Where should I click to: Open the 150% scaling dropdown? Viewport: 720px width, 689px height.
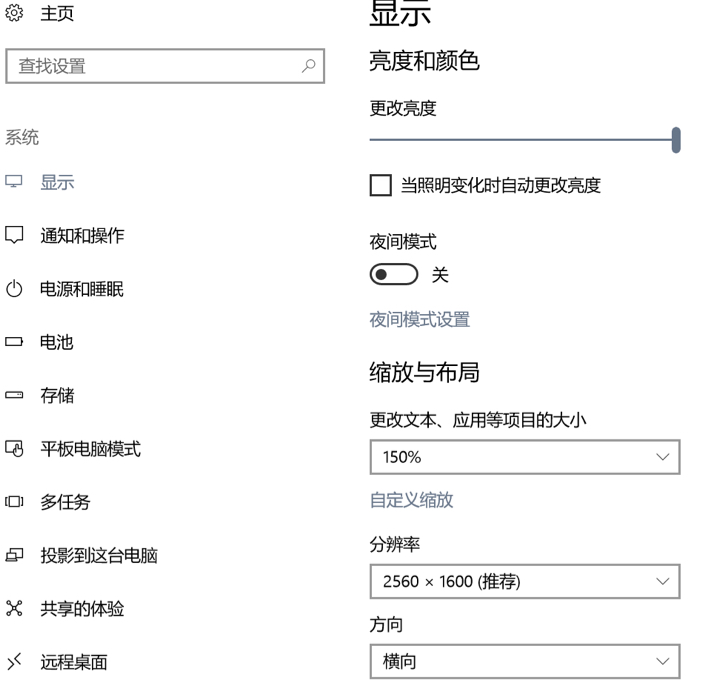524,457
